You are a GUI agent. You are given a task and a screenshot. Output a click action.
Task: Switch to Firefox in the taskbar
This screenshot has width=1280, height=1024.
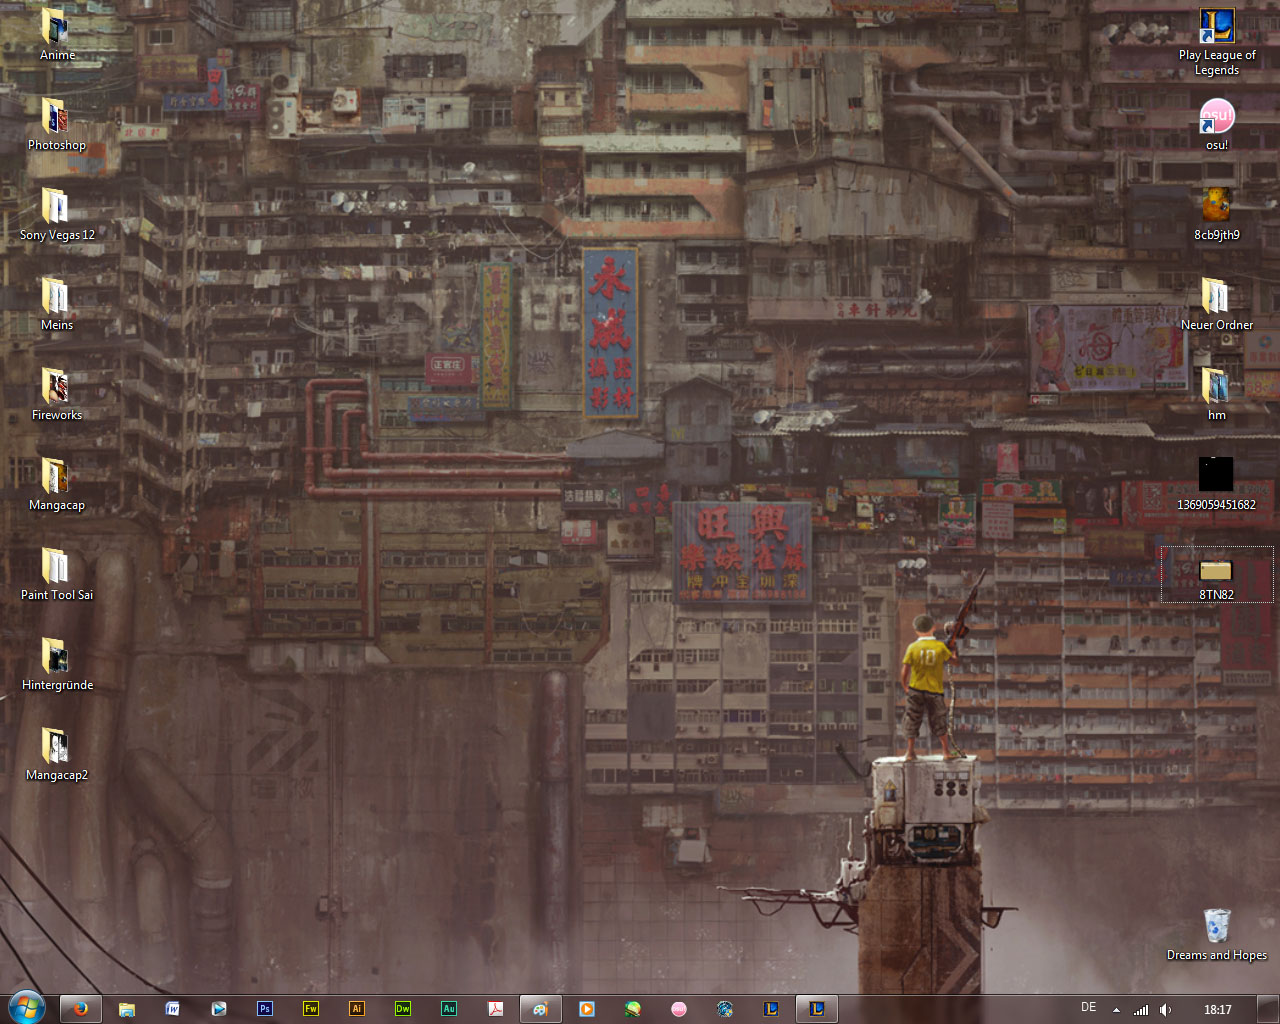pos(81,1009)
